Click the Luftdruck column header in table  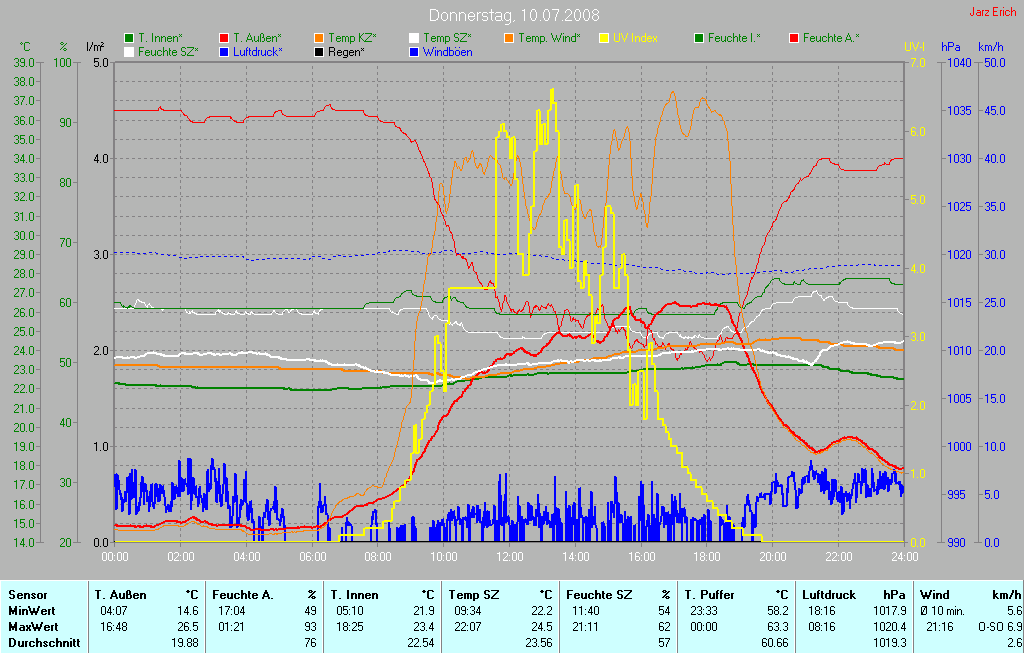tap(829, 595)
